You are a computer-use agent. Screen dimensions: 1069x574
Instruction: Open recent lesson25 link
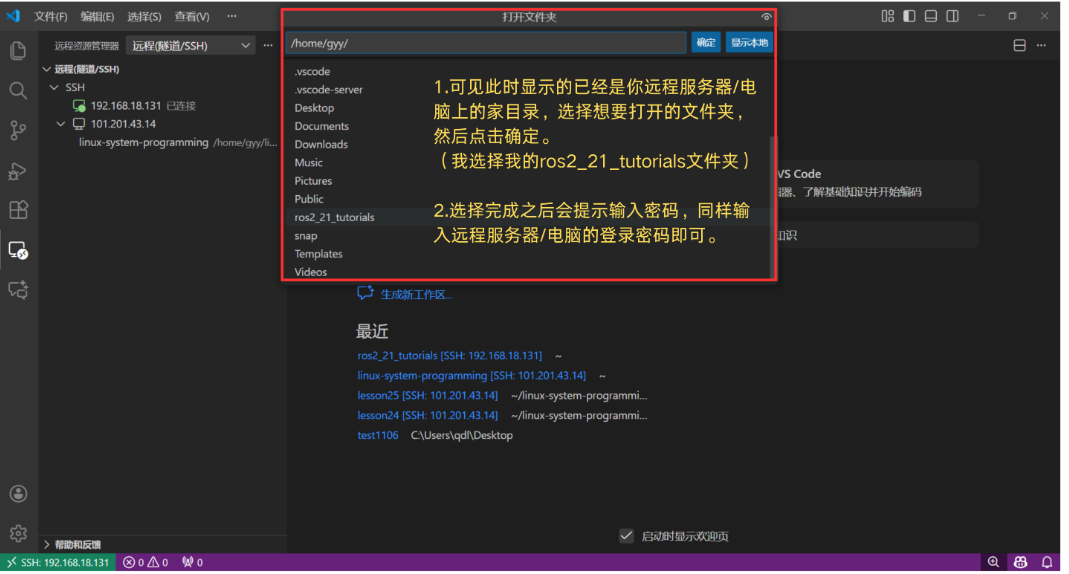click(427, 395)
